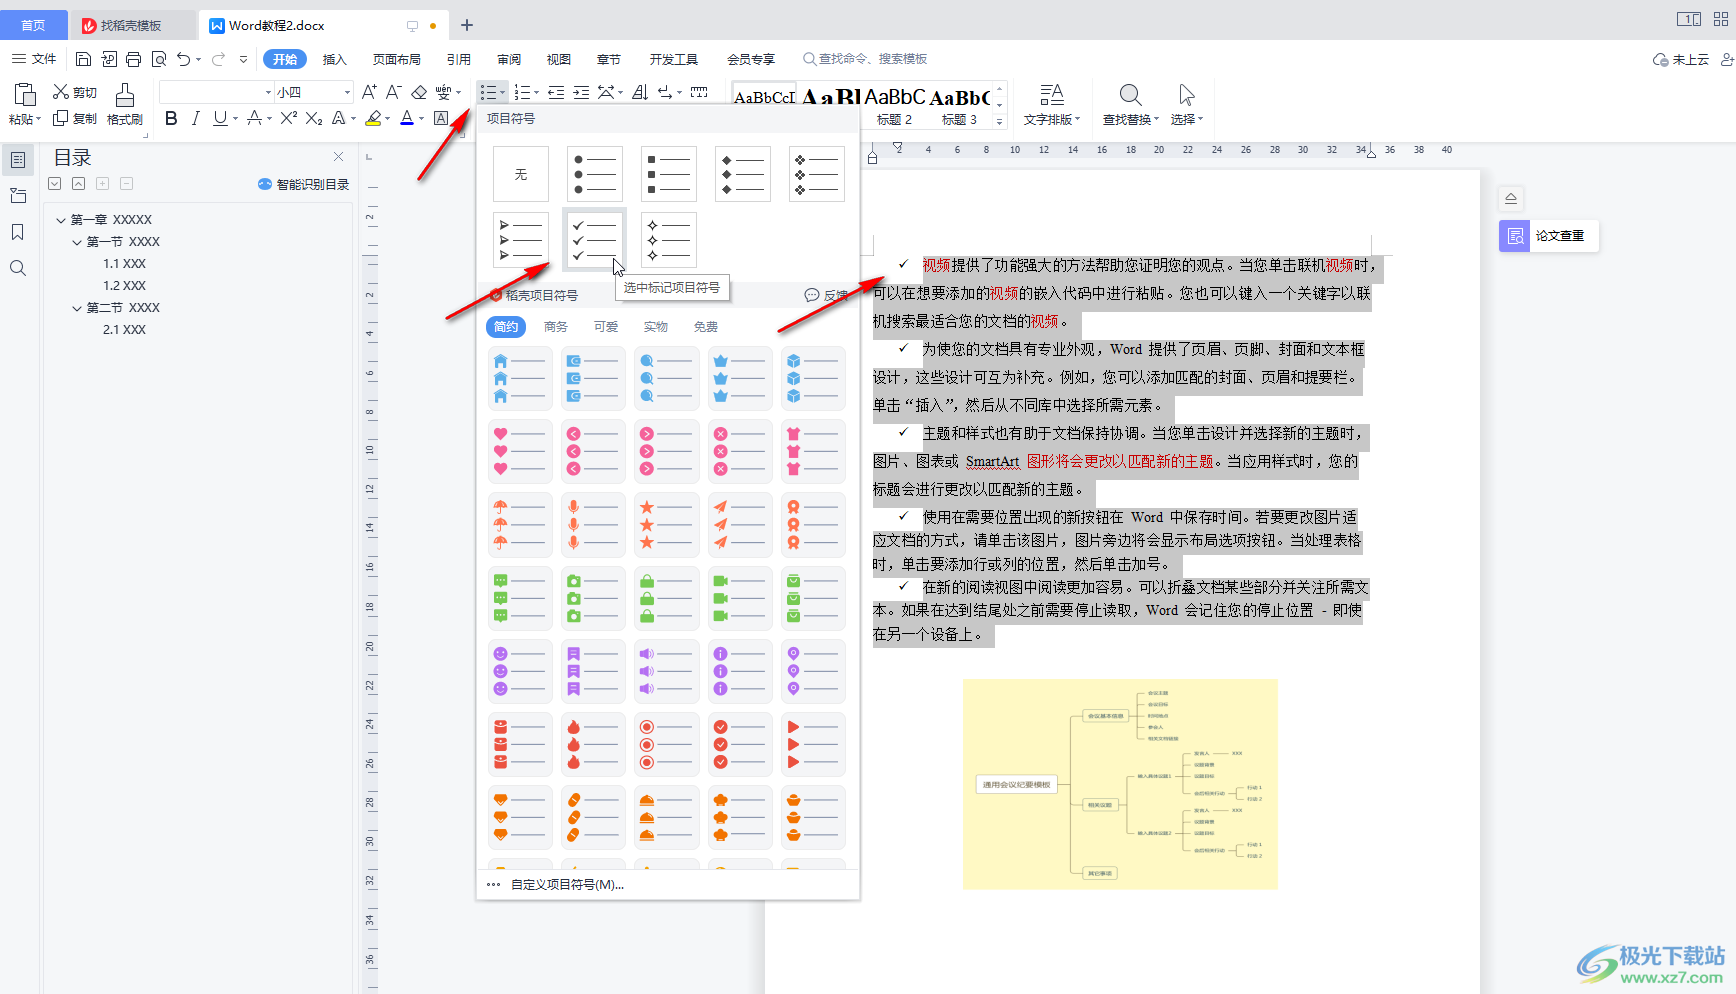Switch to the 插入 ribbon tab
1736x994 pixels.
pos(334,59)
